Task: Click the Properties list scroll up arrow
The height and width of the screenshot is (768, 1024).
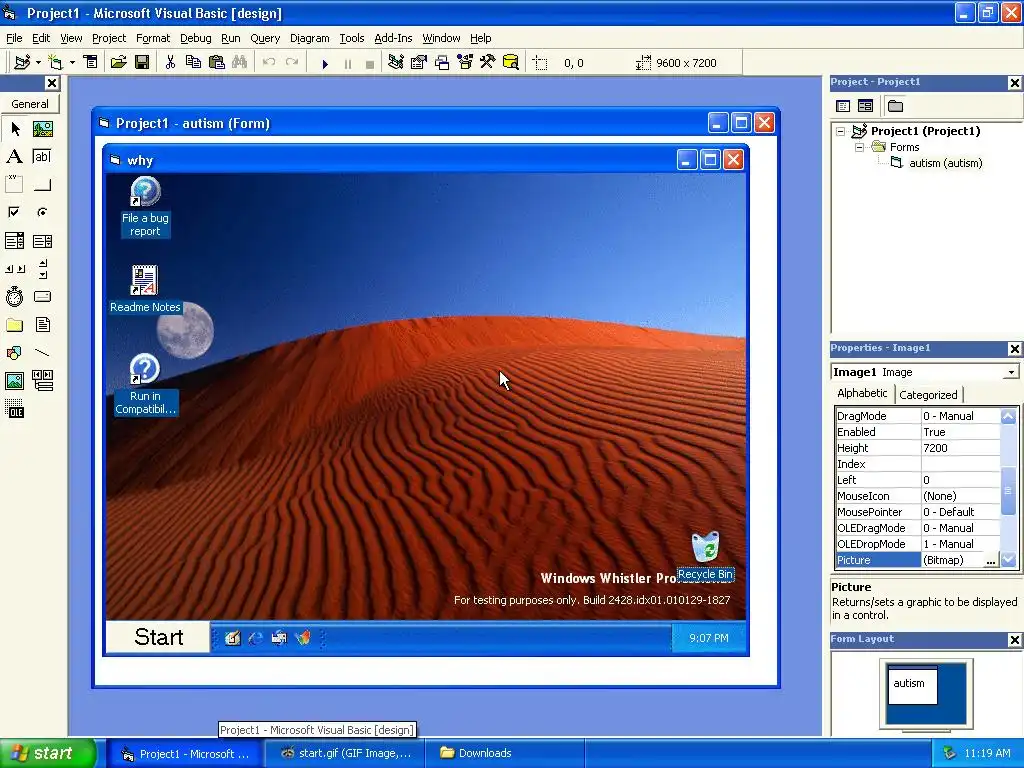Action: pyautogui.click(x=1008, y=416)
